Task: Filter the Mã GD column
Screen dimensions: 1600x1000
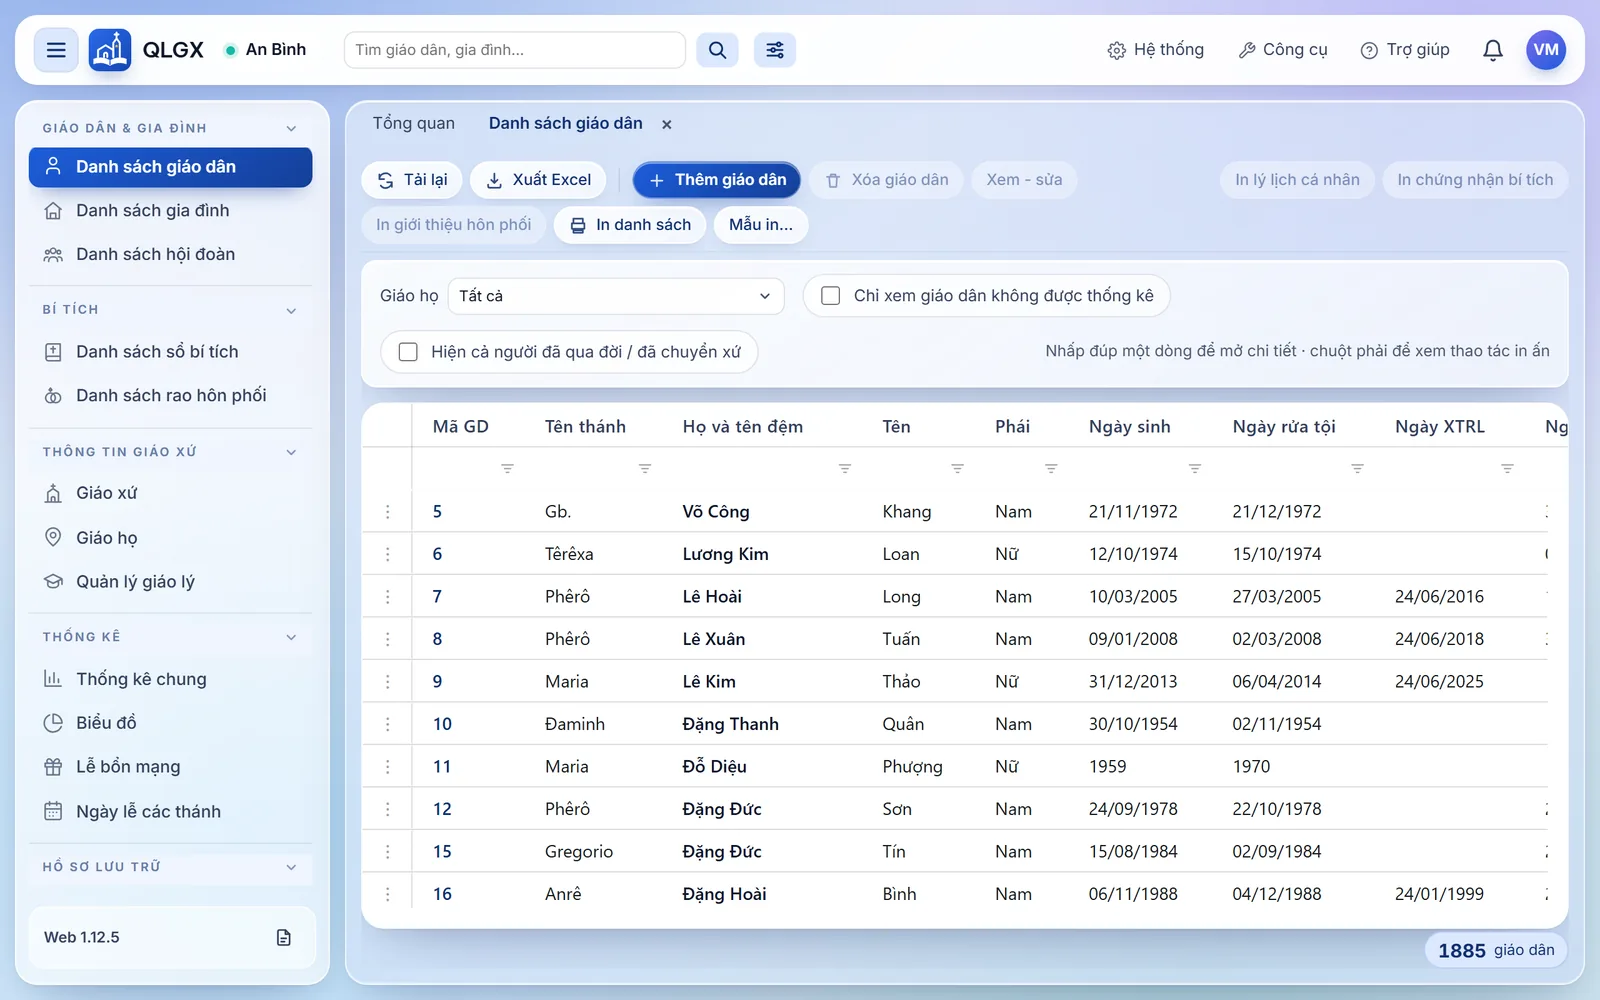Action: pyautogui.click(x=507, y=468)
